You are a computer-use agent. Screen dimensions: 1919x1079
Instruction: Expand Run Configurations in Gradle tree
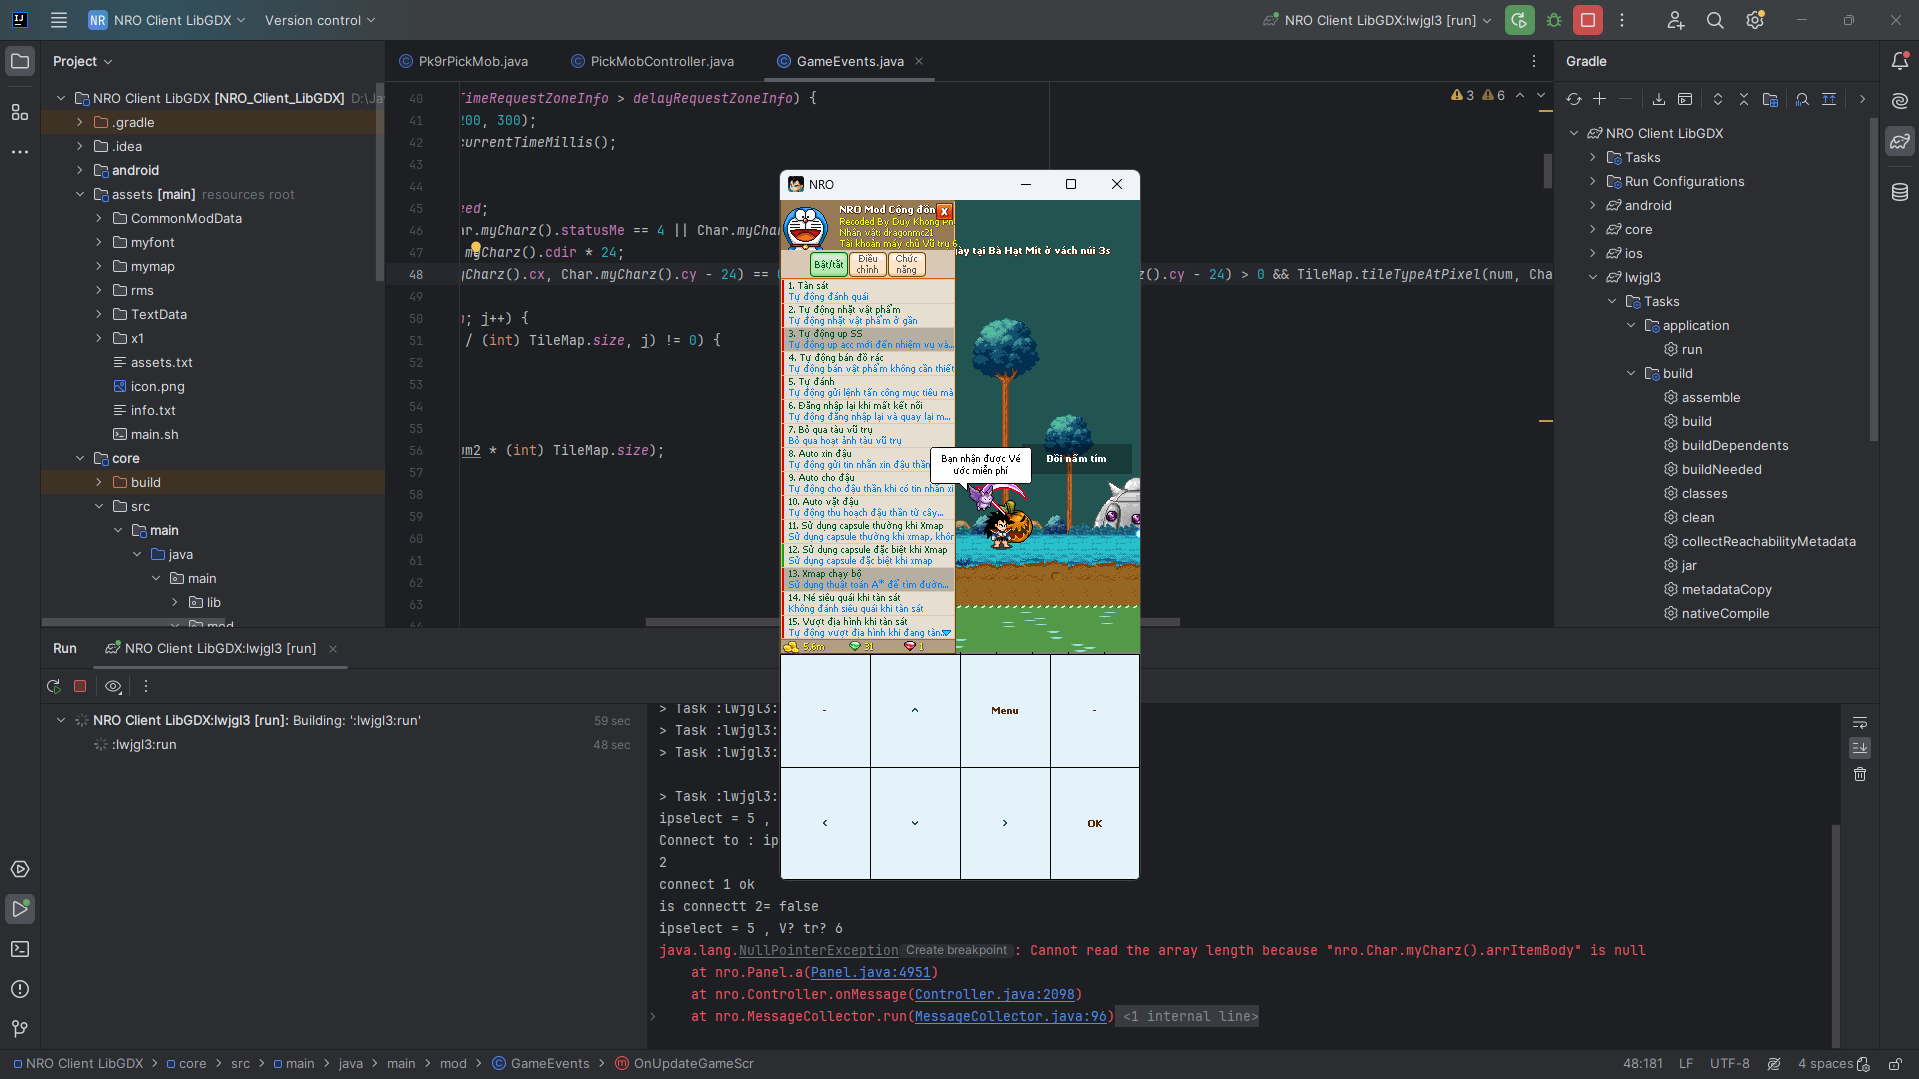click(x=1593, y=181)
